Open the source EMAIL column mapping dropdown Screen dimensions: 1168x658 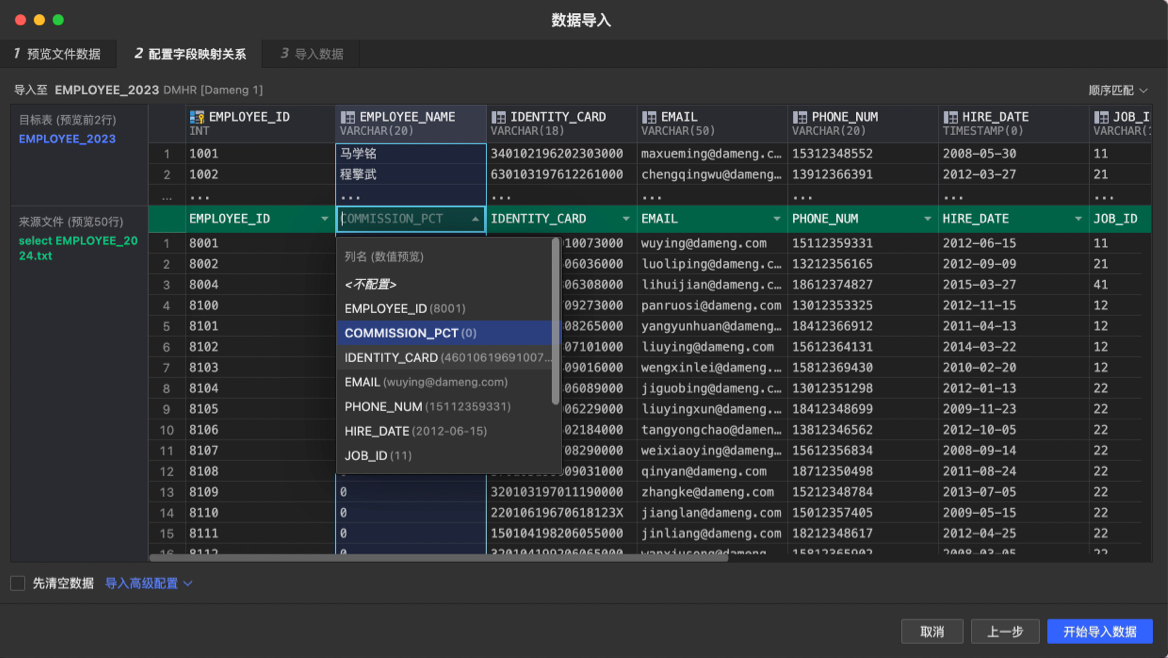[776, 219]
